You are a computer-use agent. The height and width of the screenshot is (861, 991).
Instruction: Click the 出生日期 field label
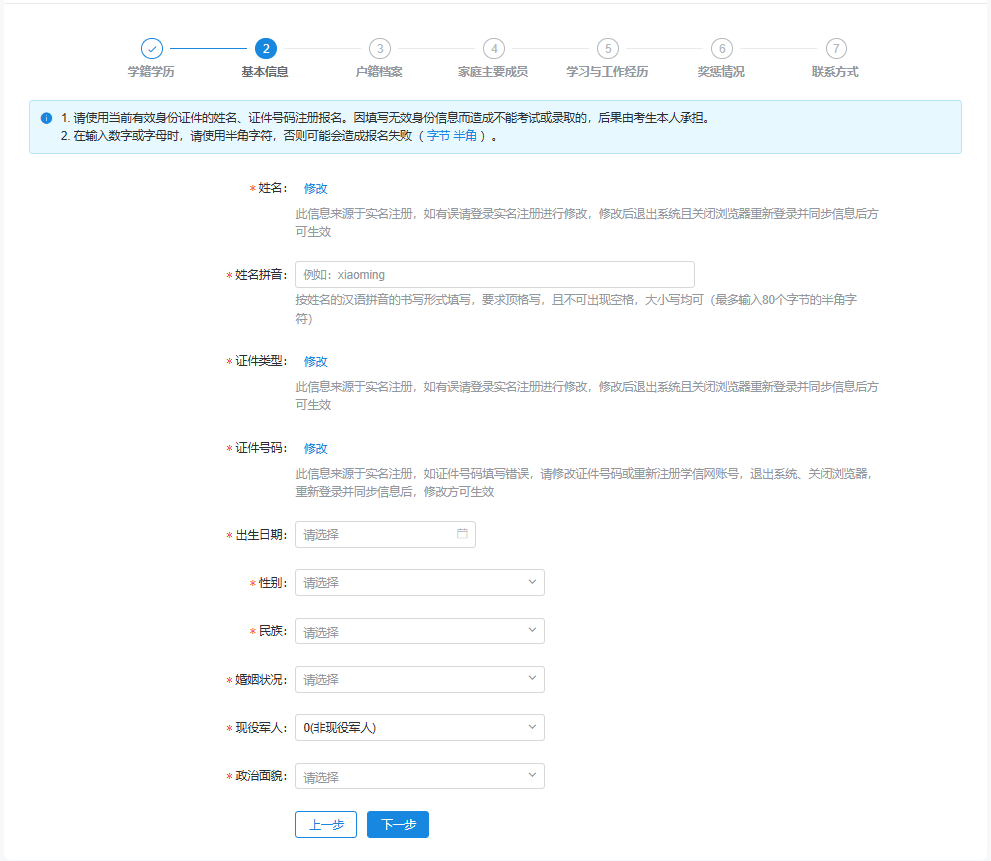[x=259, y=535]
